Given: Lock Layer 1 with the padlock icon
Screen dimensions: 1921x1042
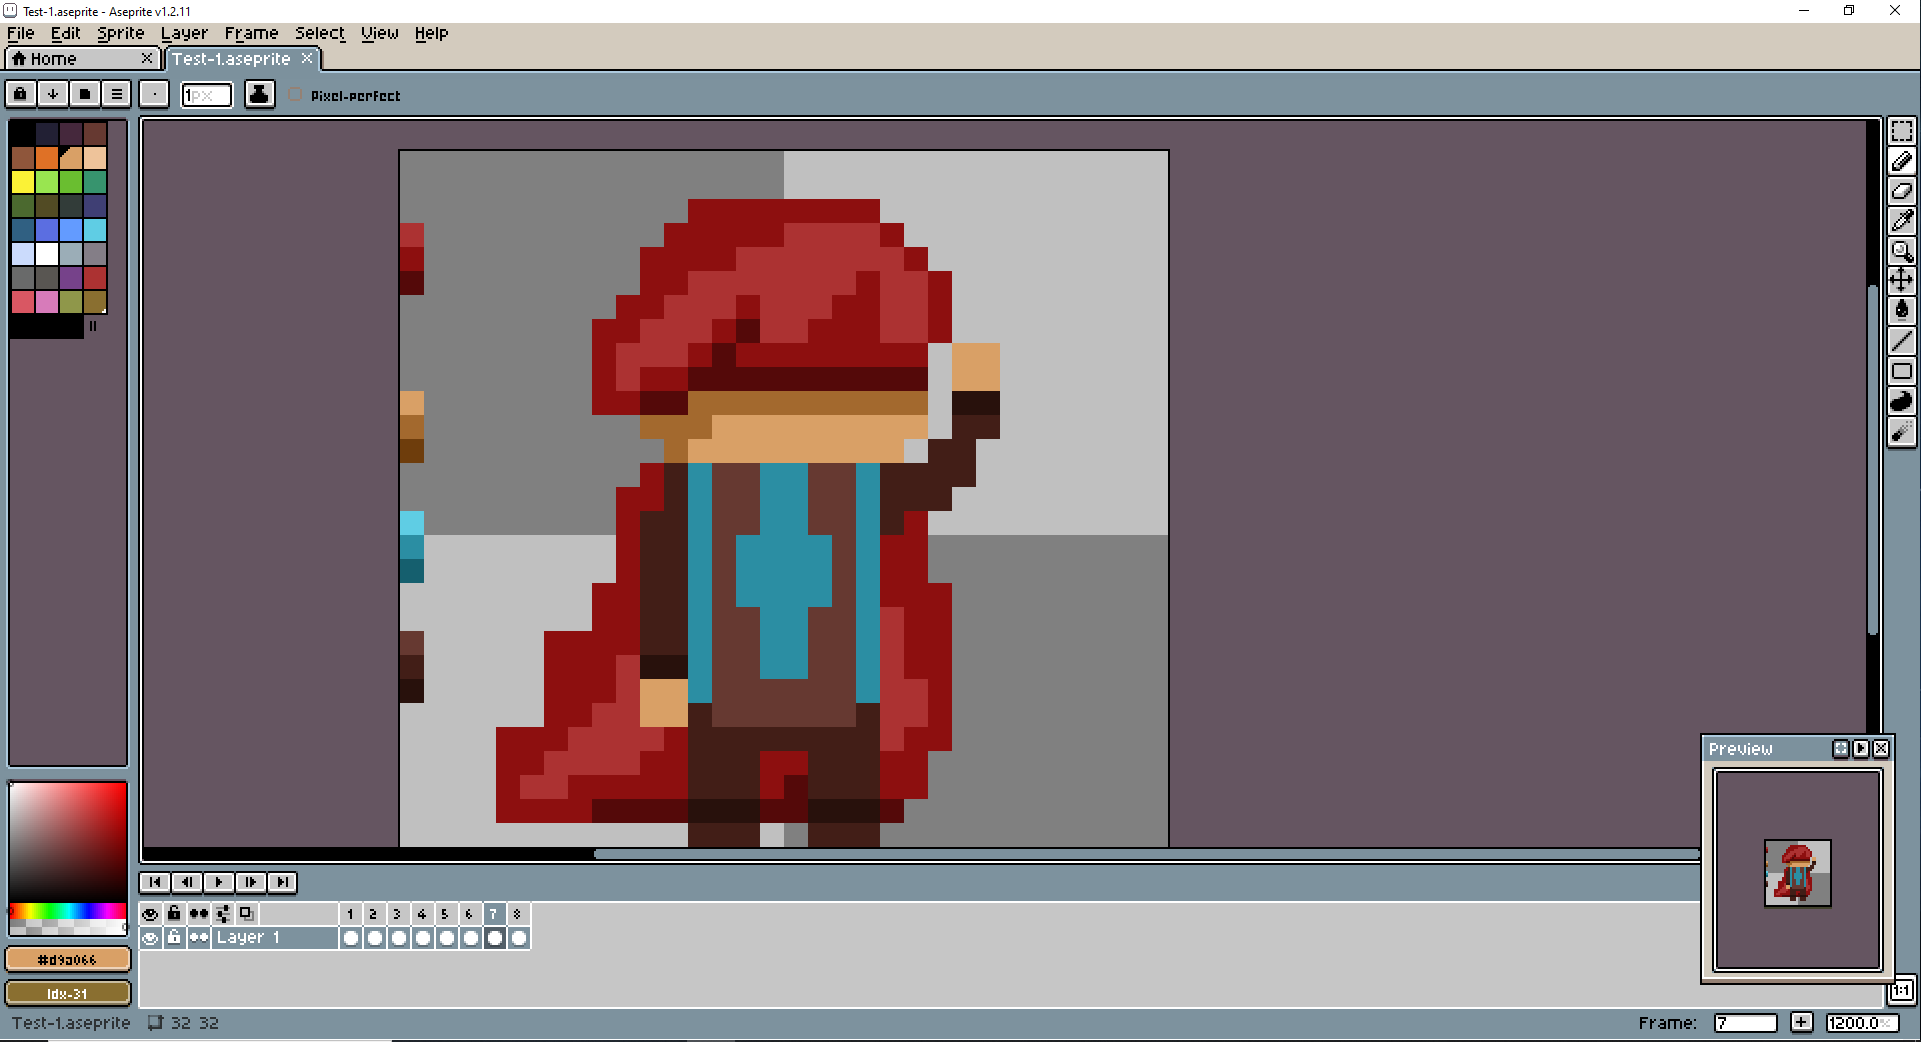Looking at the screenshot, I should (x=174, y=938).
